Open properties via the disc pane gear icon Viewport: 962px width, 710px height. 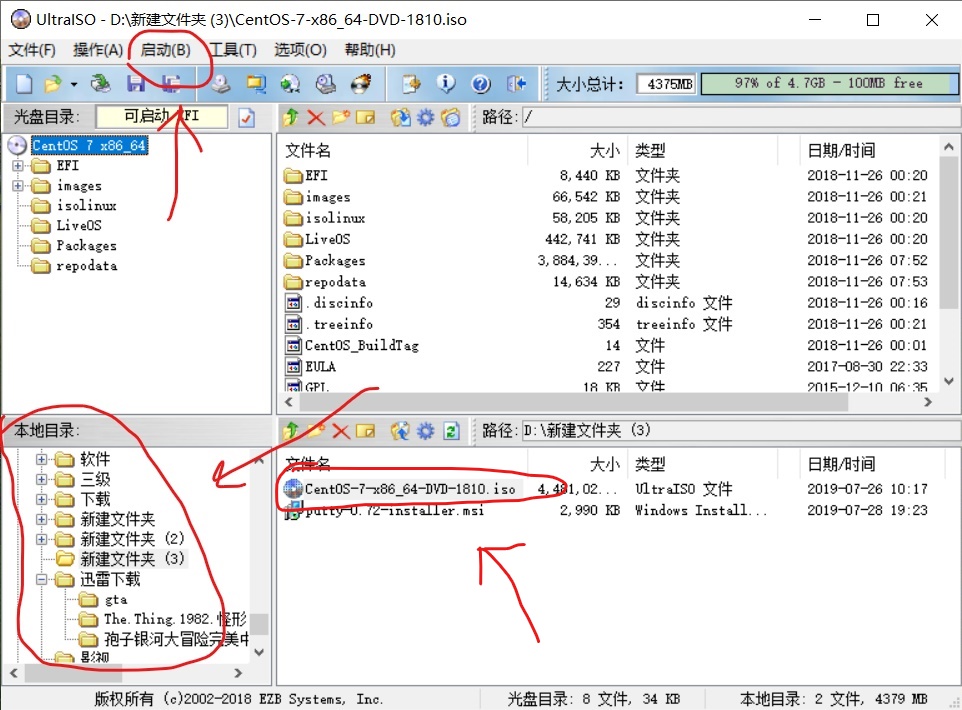coord(425,117)
